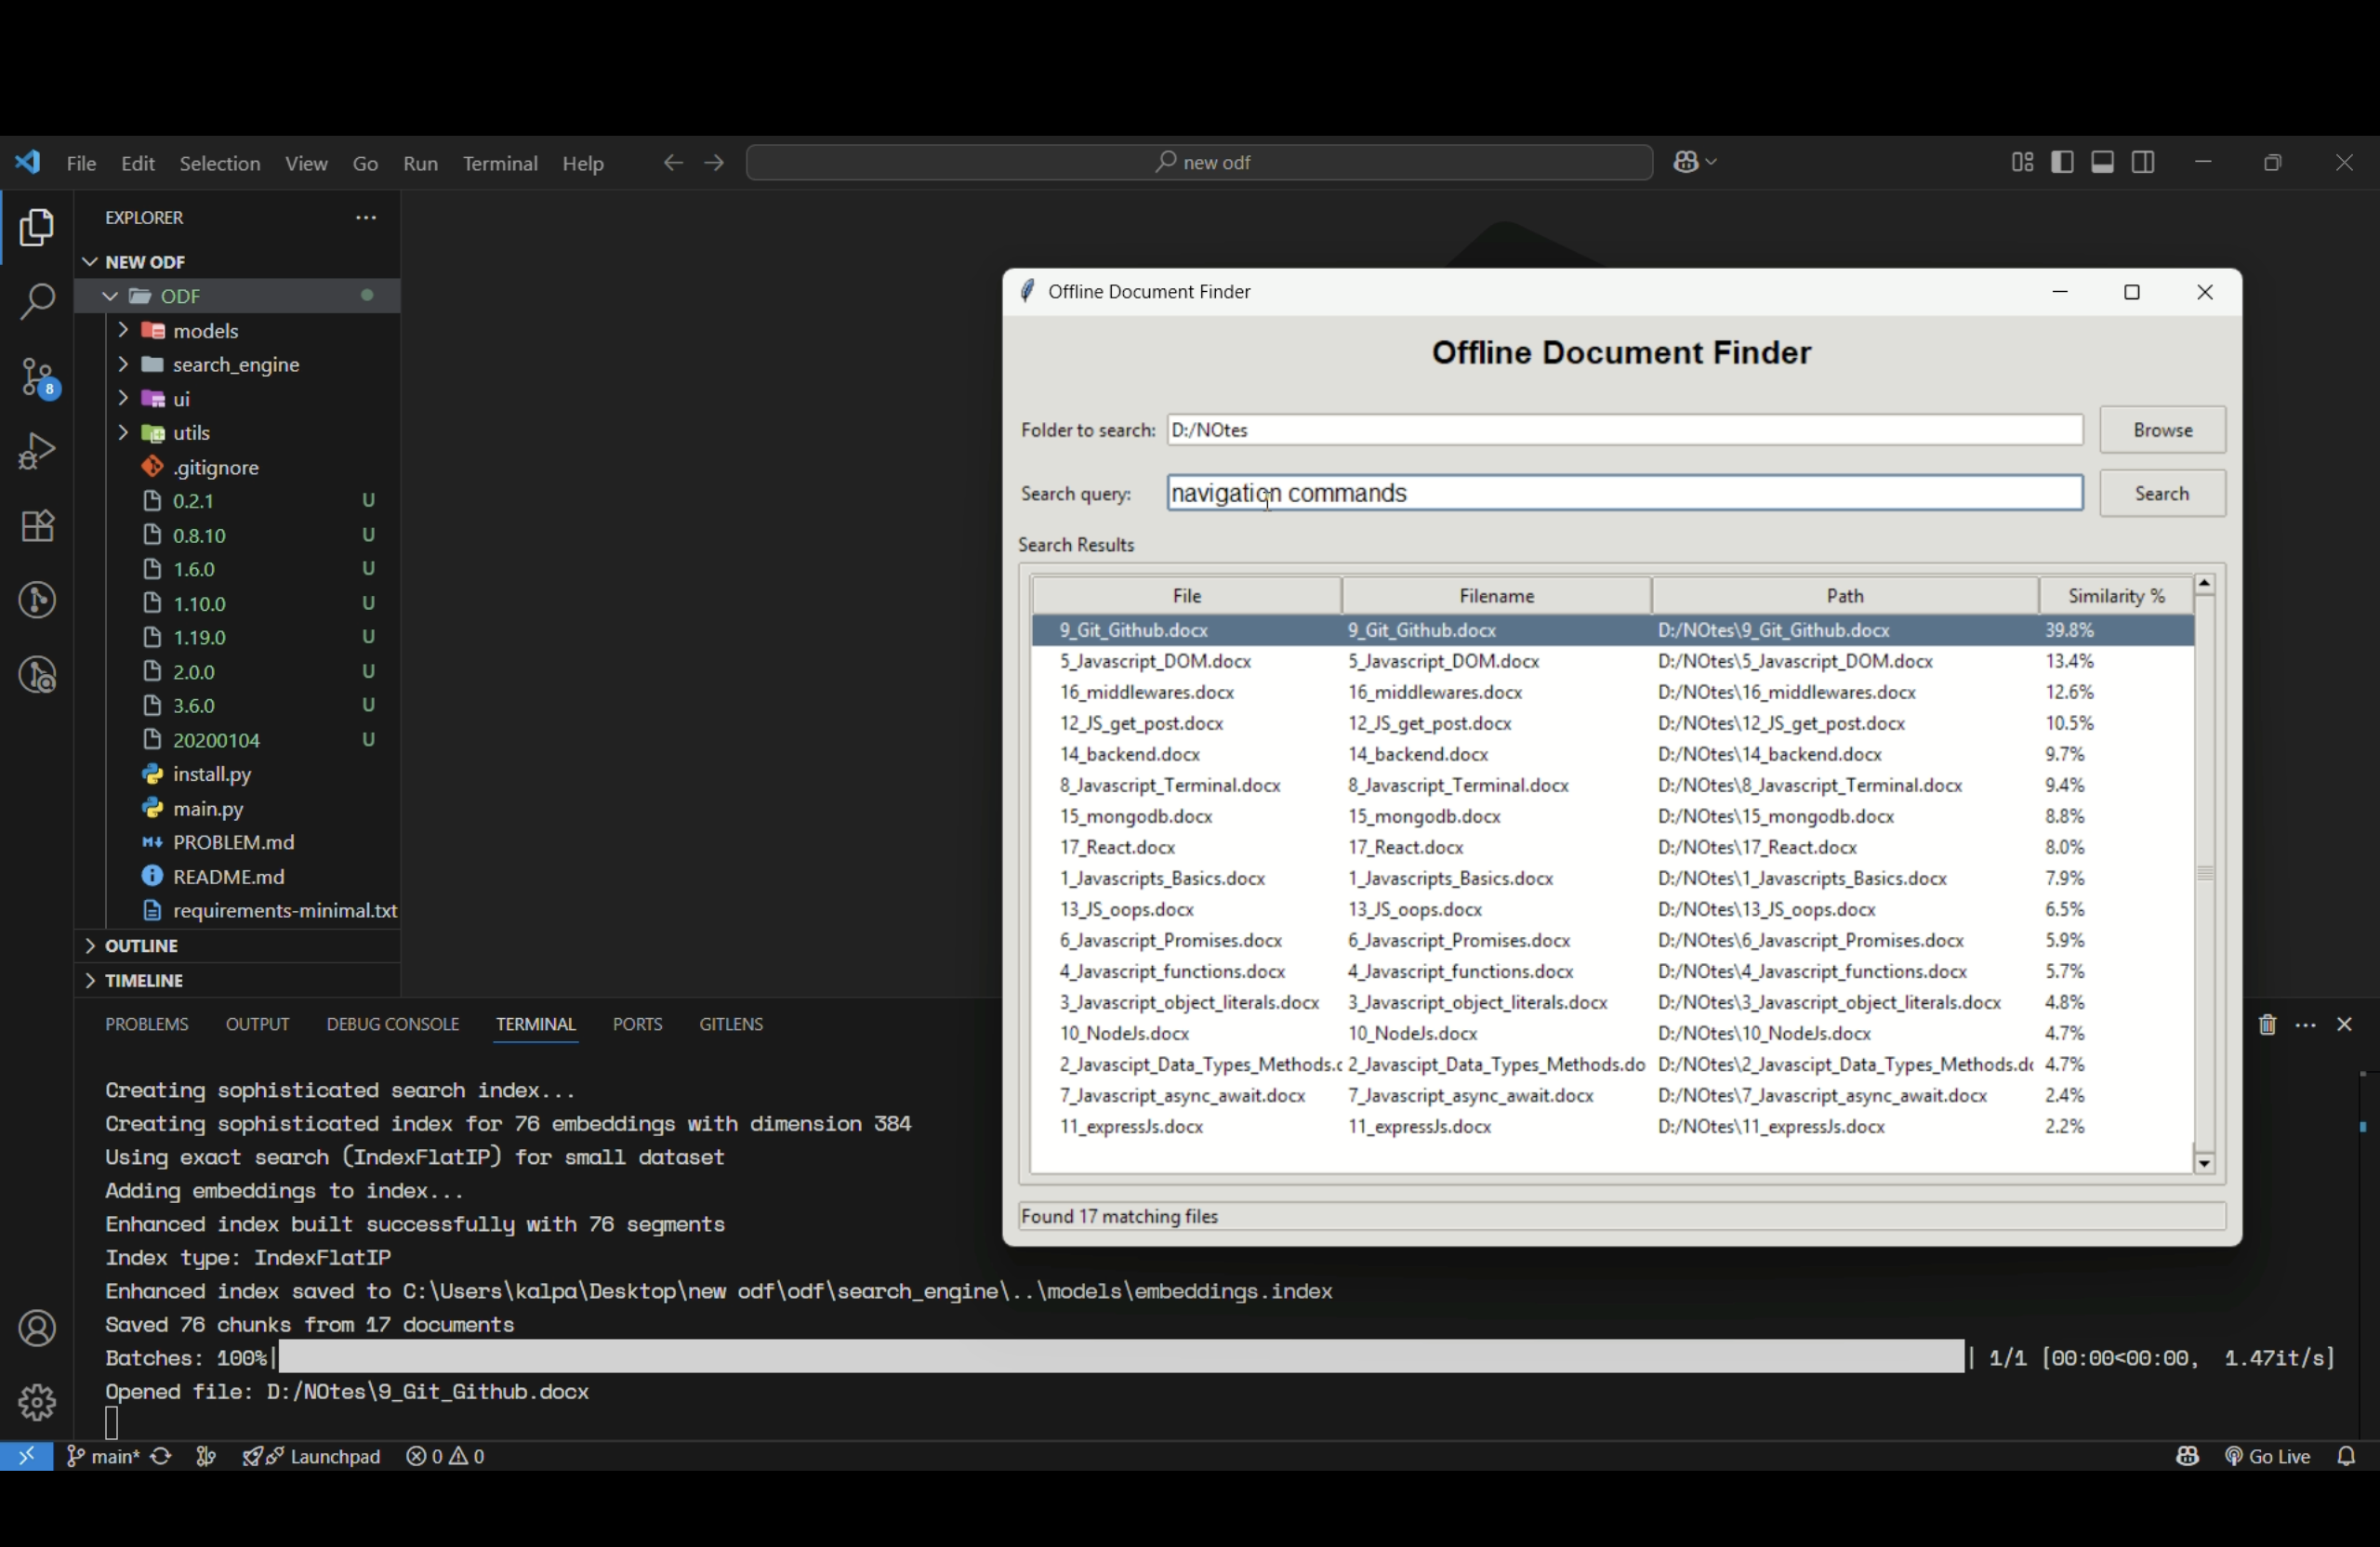Click the Folder to search input field
Image resolution: width=2380 pixels, height=1547 pixels.
(1625, 430)
